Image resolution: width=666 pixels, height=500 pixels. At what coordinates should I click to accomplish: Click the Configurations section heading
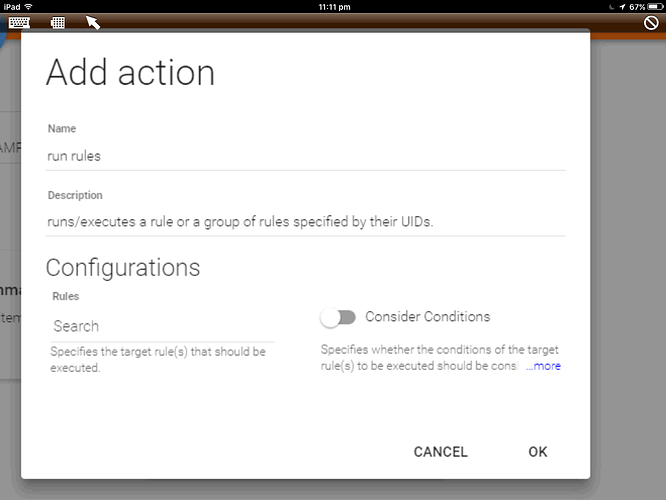123,268
